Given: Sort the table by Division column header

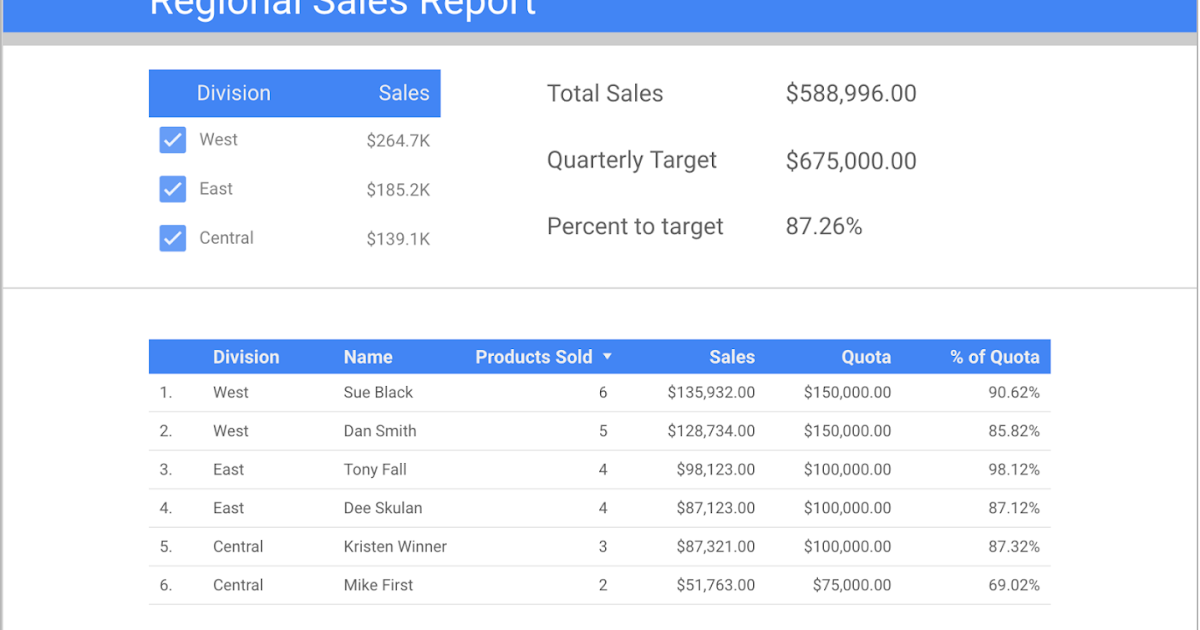Looking at the screenshot, I should 246,356.
